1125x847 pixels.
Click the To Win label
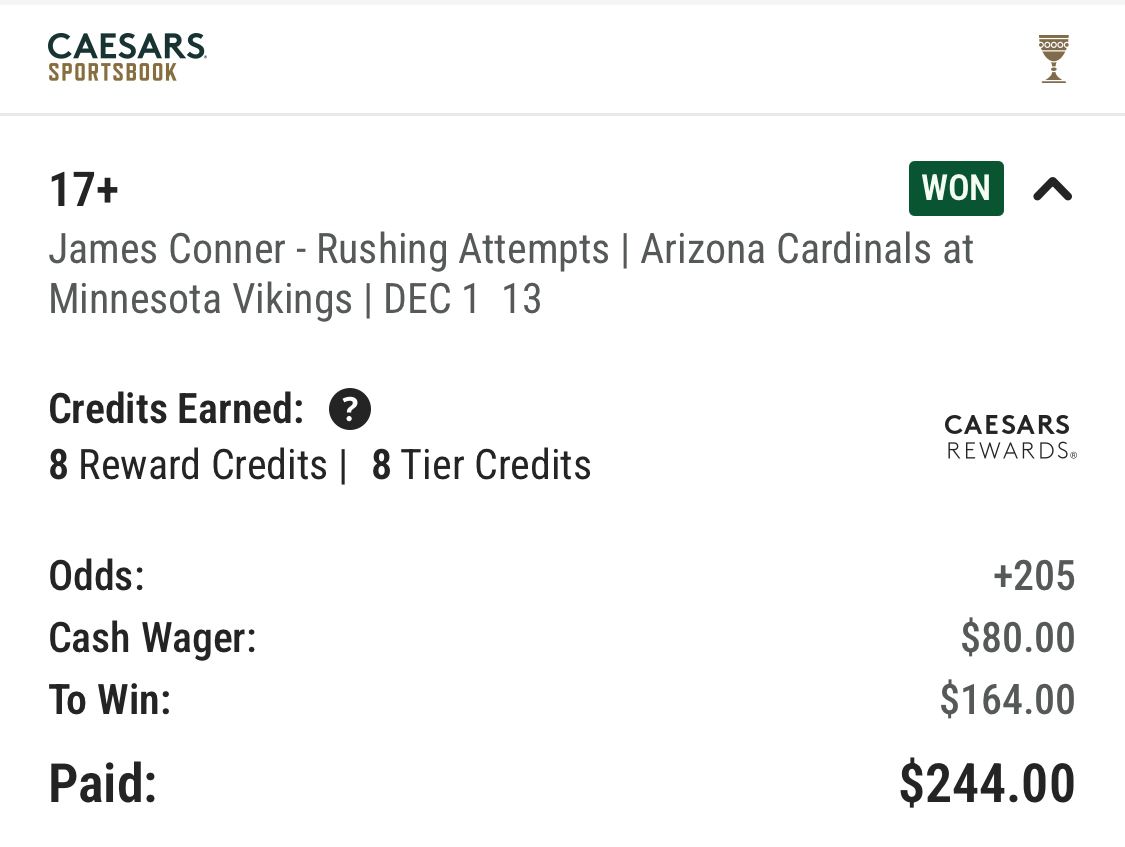pos(110,700)
